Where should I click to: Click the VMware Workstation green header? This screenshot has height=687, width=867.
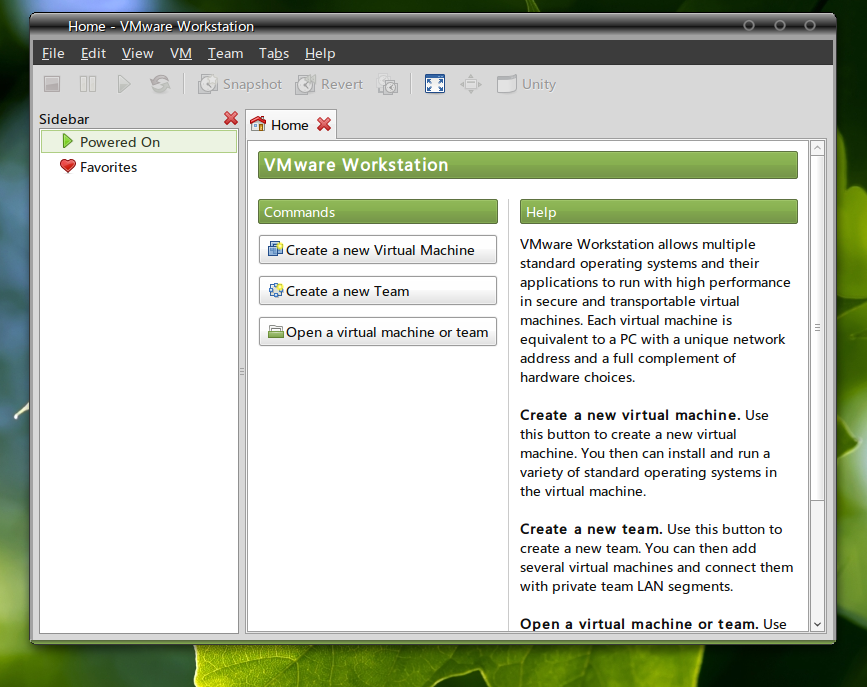tap(527, 165)
